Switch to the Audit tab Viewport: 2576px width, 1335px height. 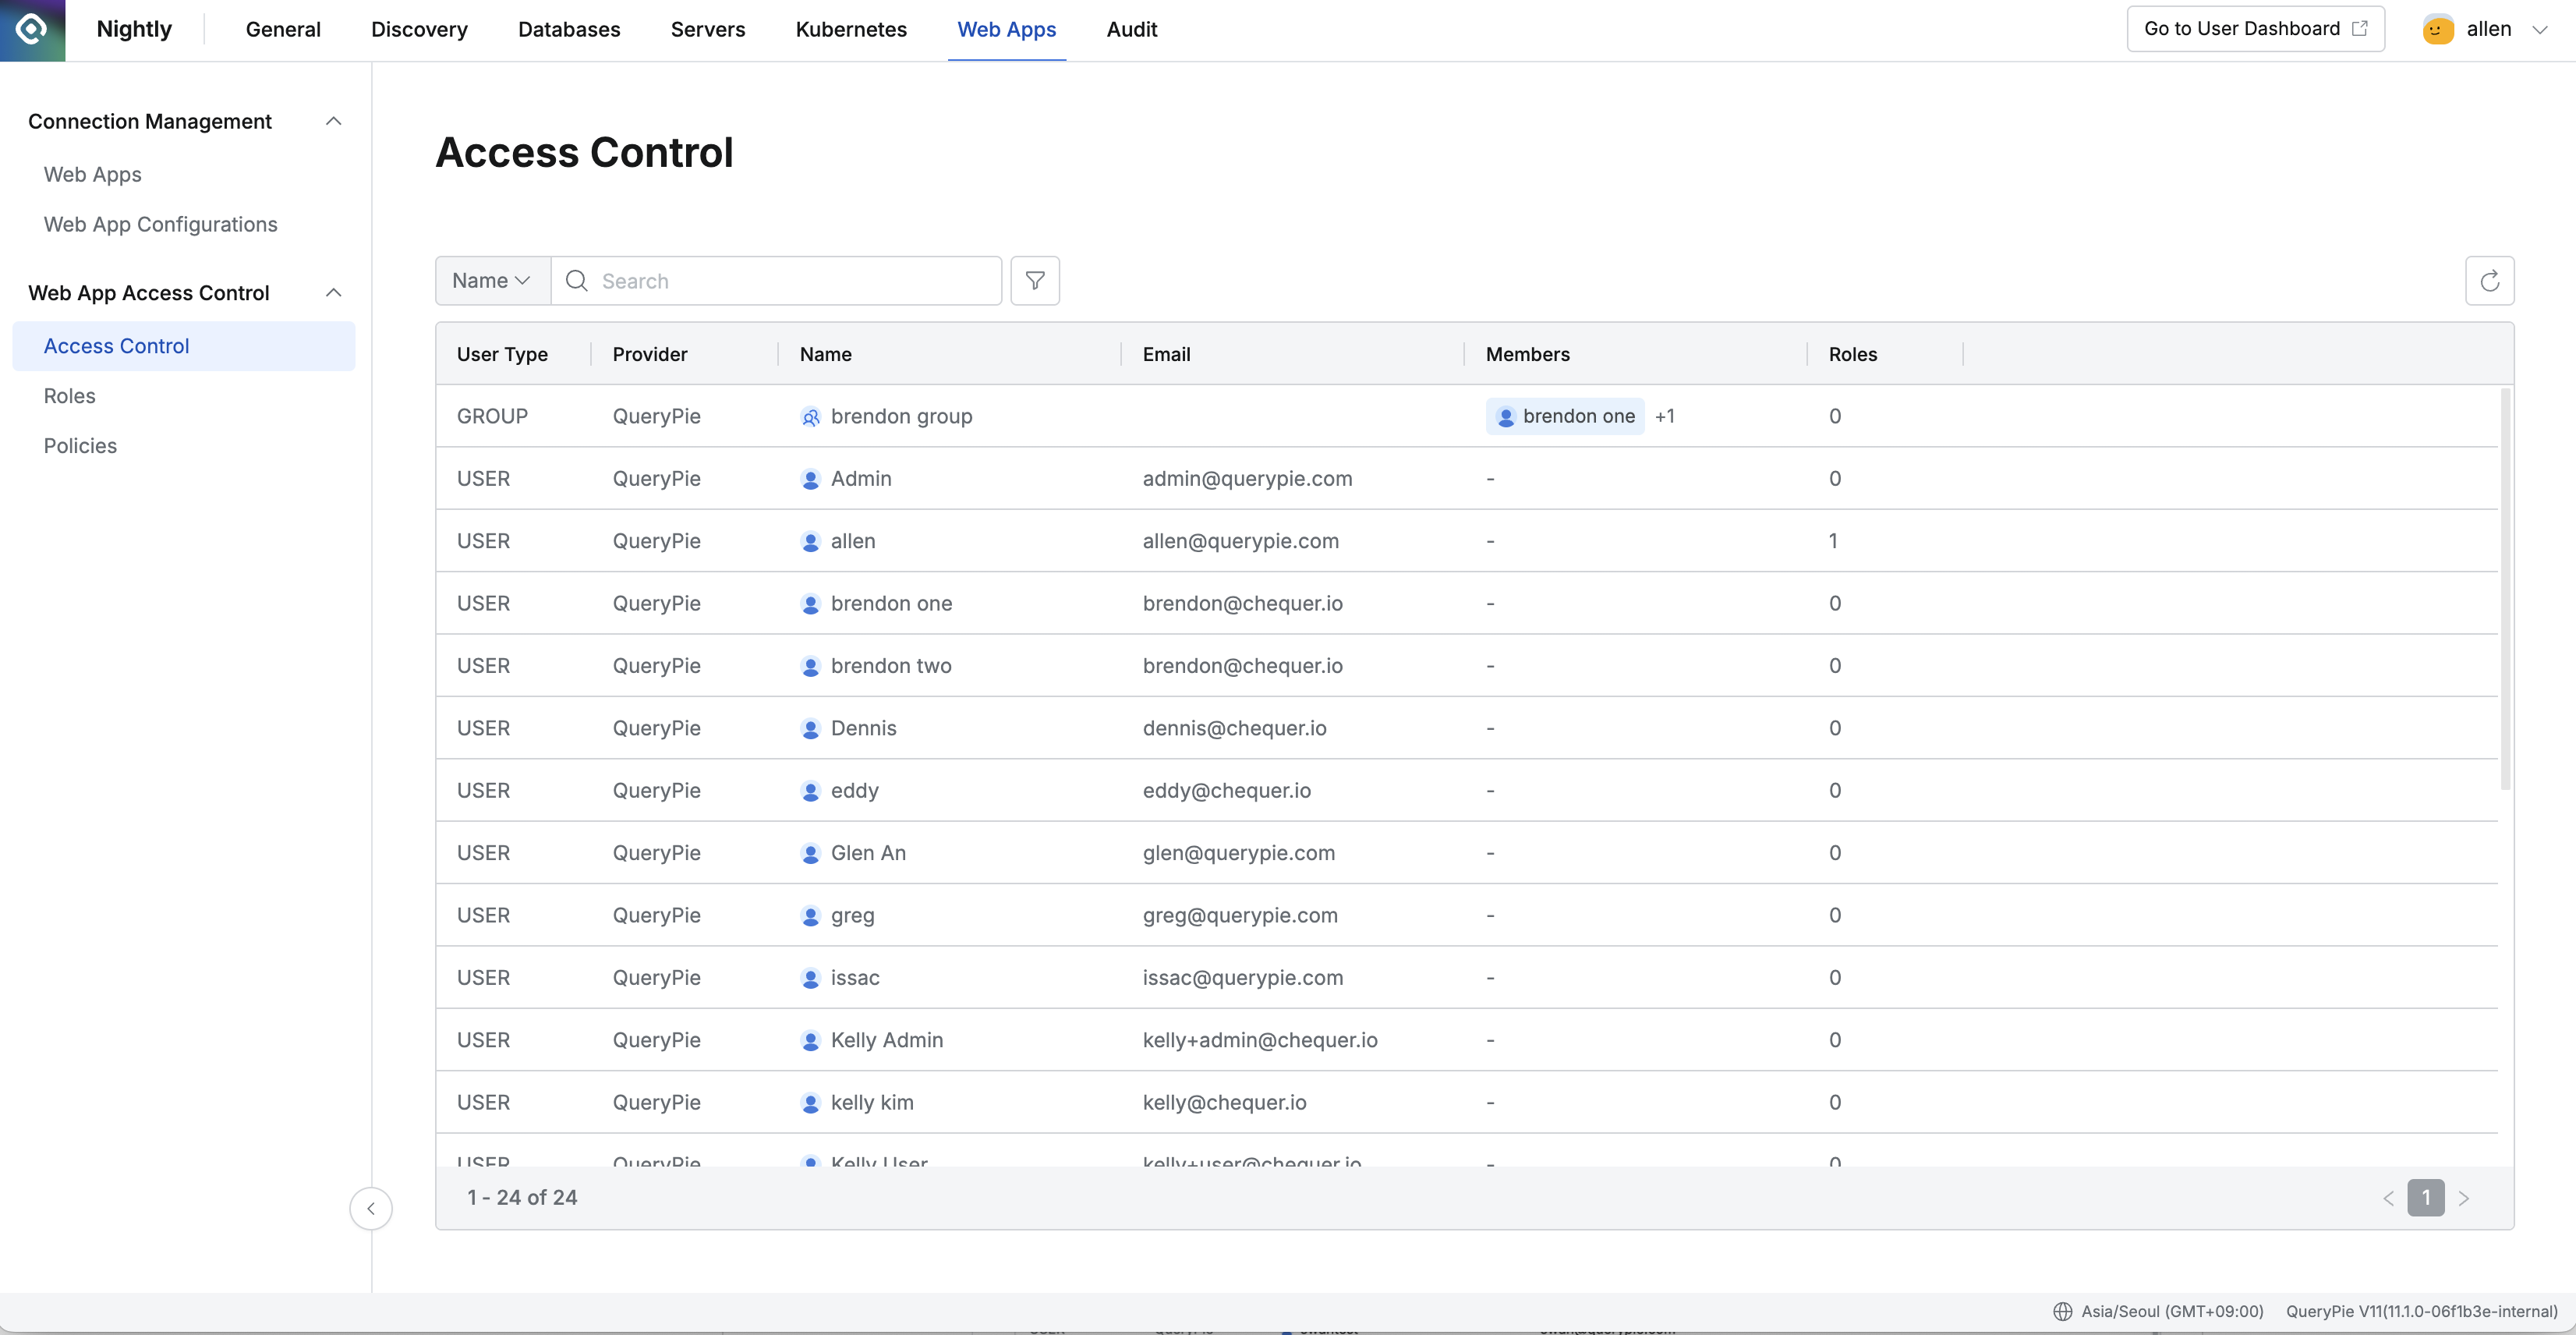1131,29
